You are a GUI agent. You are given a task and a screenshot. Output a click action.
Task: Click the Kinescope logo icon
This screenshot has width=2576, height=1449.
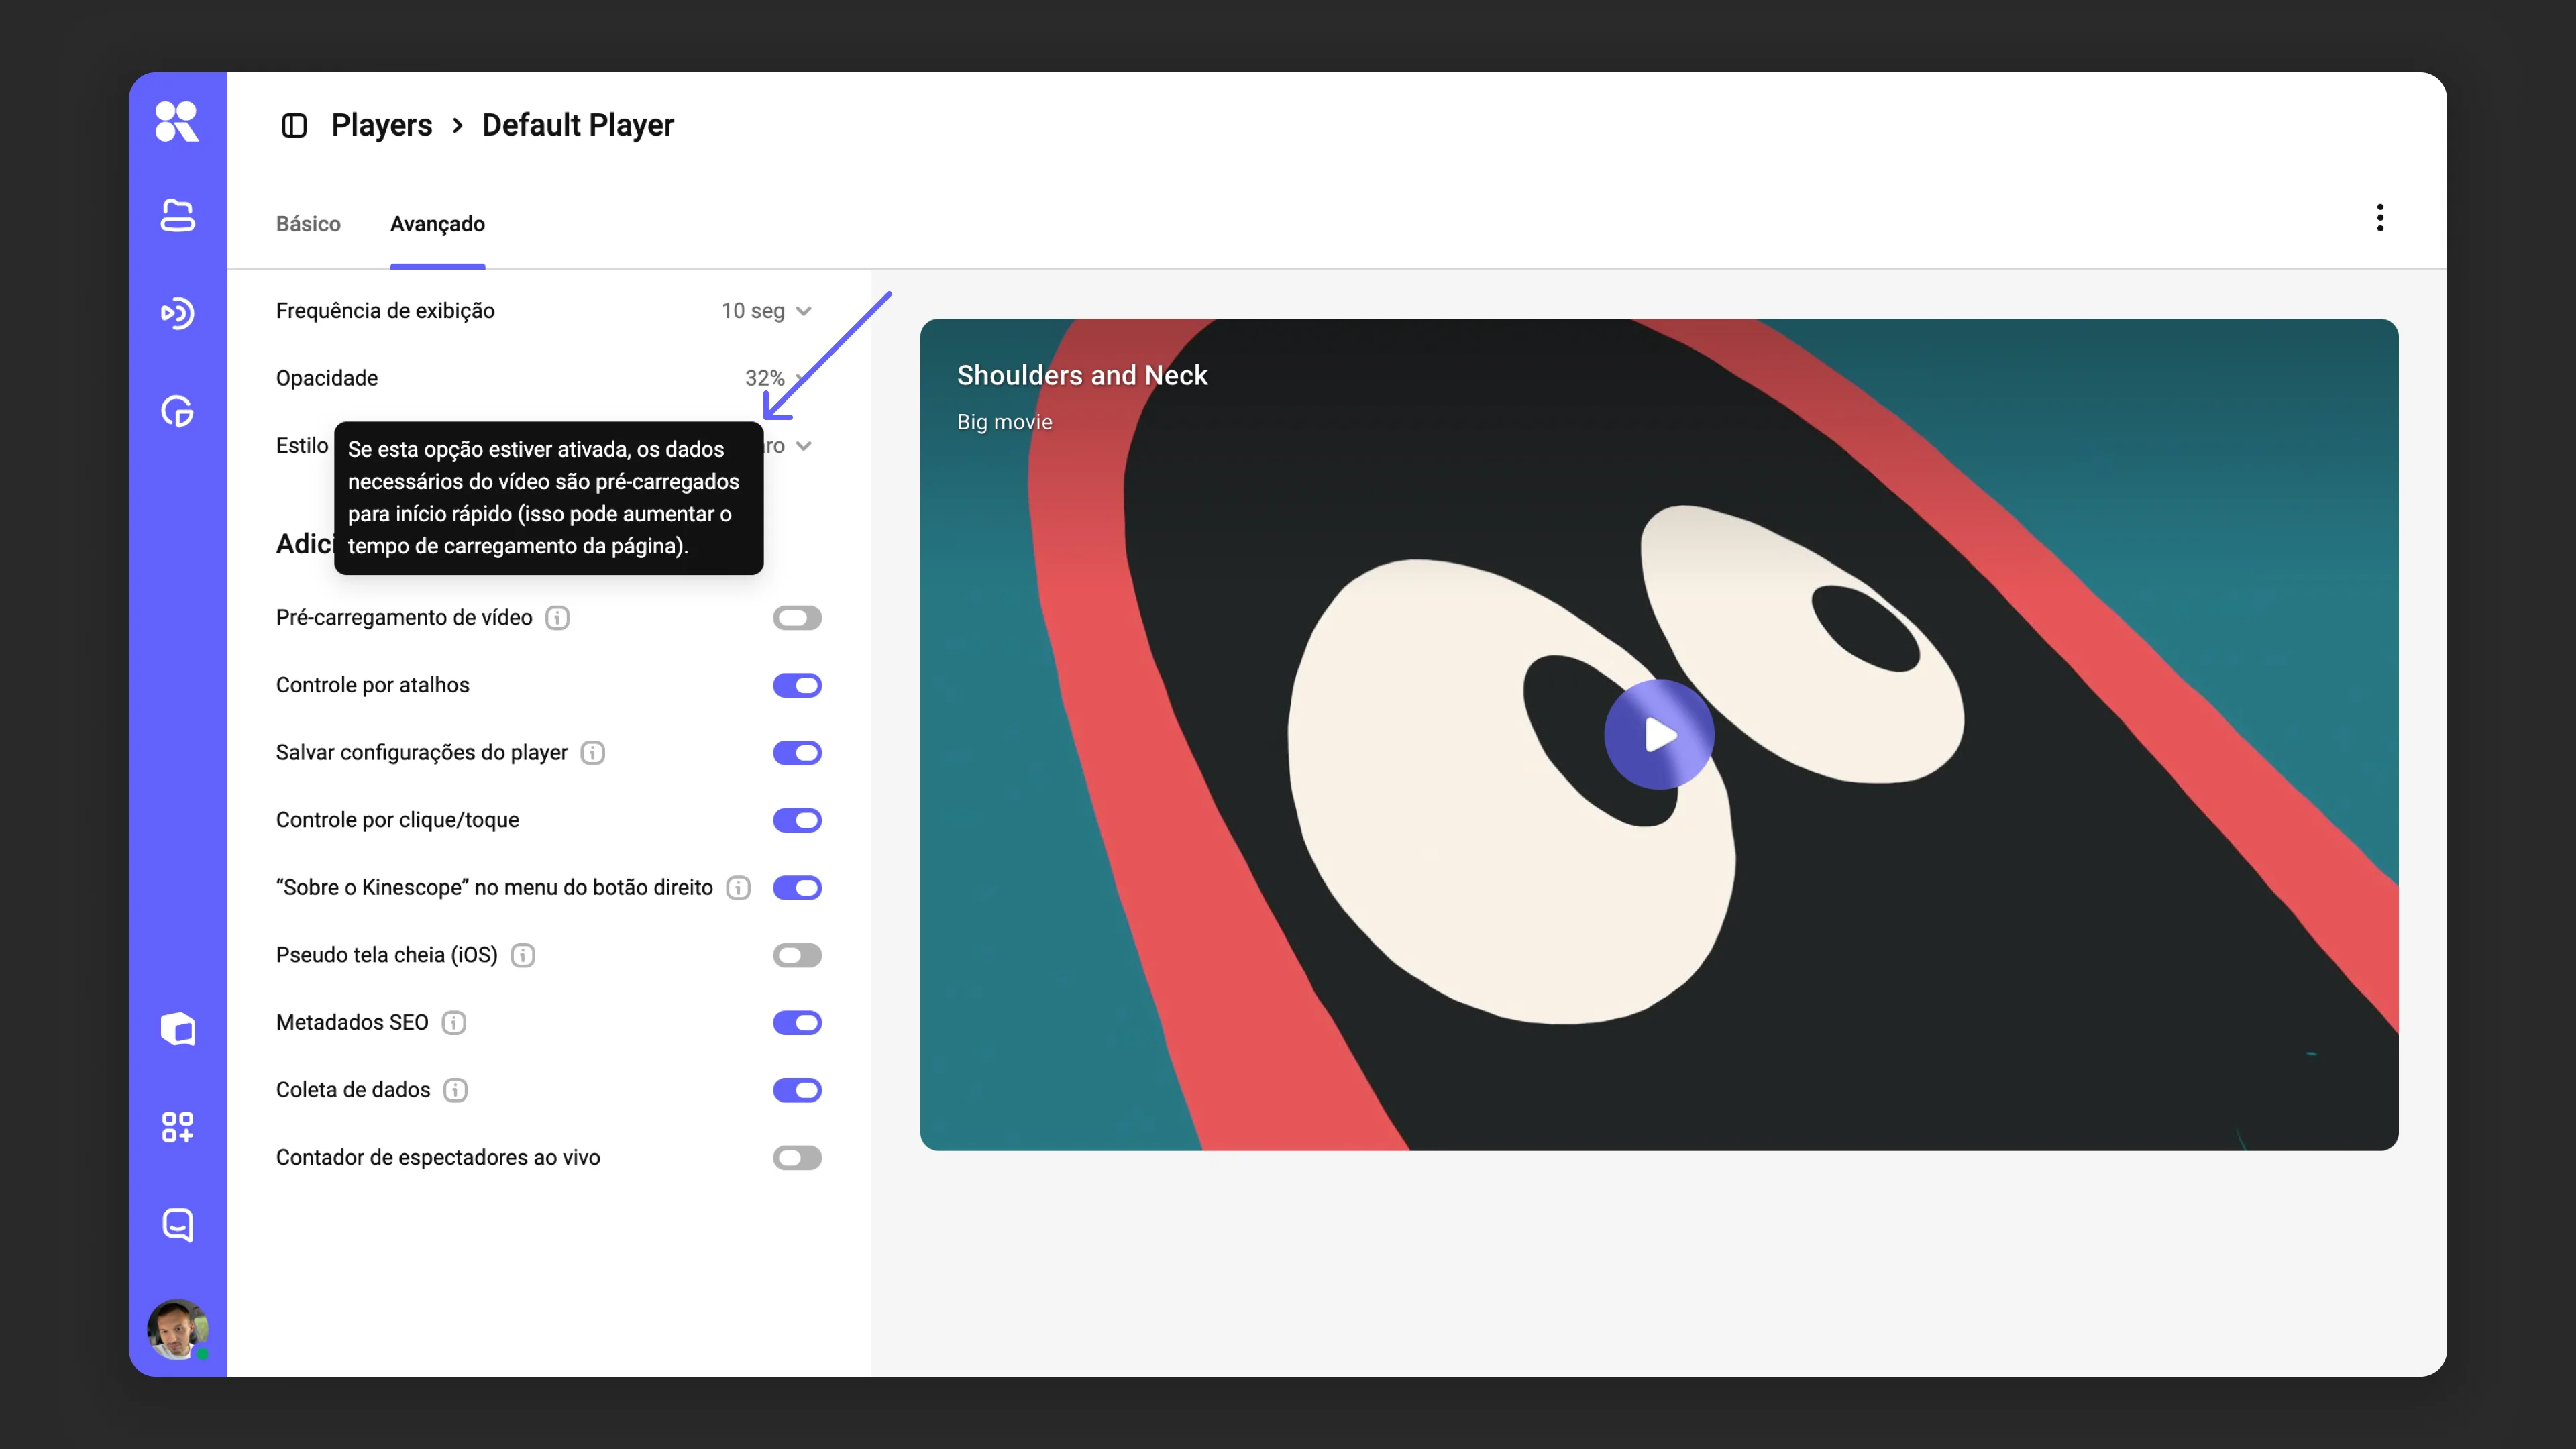tap(177, 121)
